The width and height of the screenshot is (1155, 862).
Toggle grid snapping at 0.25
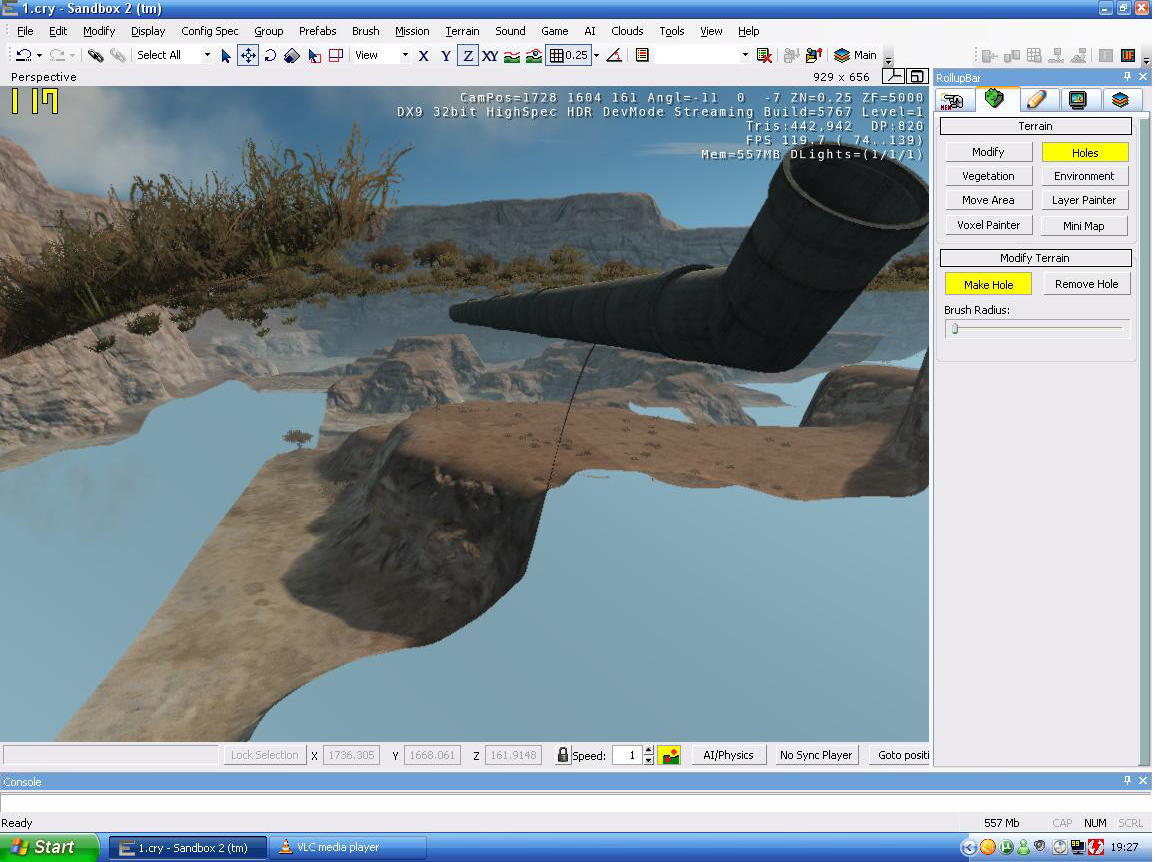point(568,55)
